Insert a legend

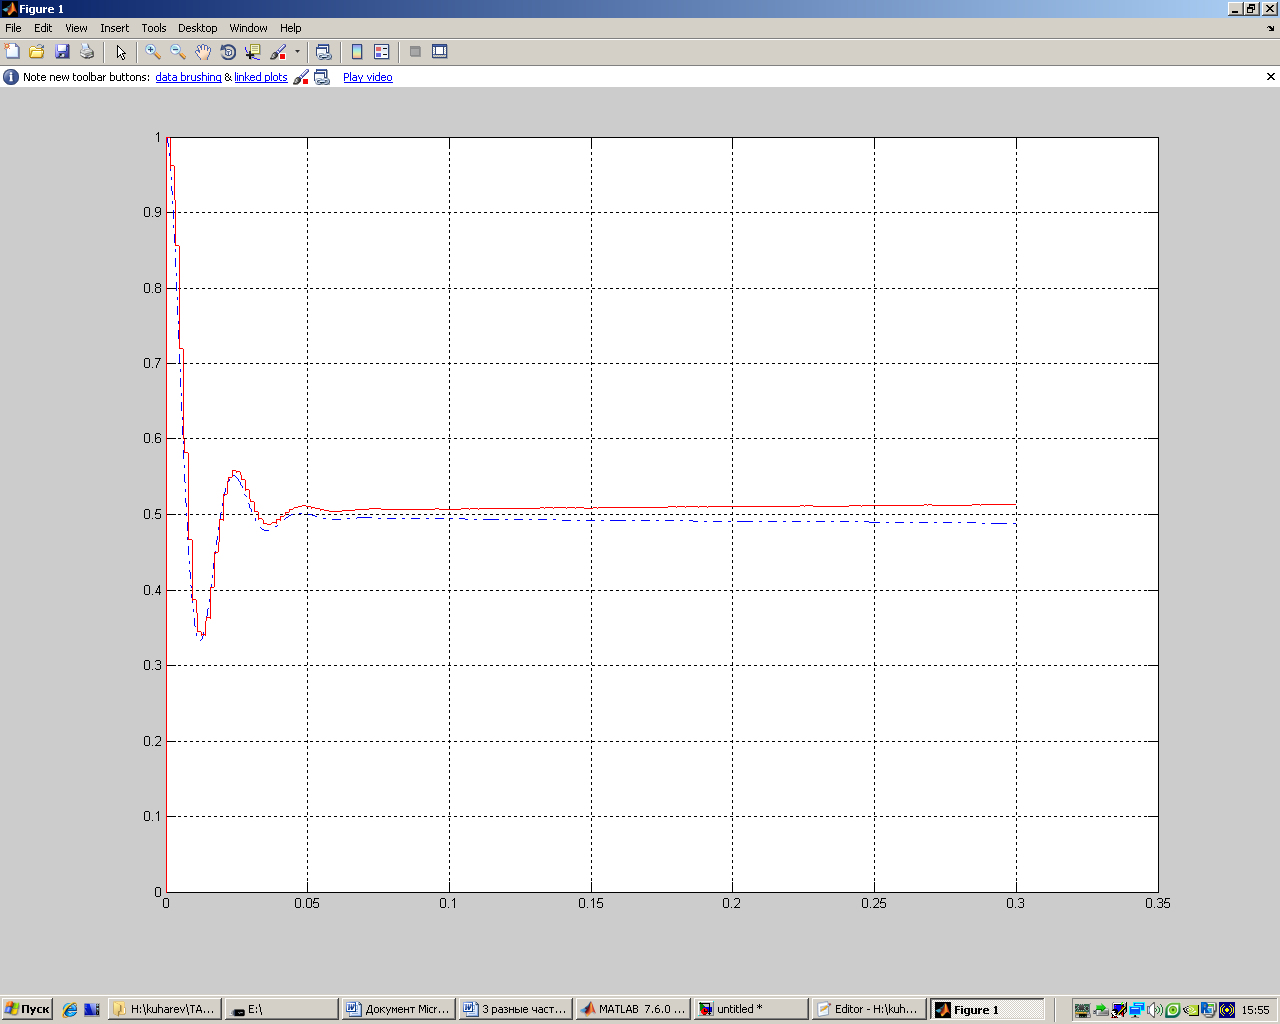(382, 51)
